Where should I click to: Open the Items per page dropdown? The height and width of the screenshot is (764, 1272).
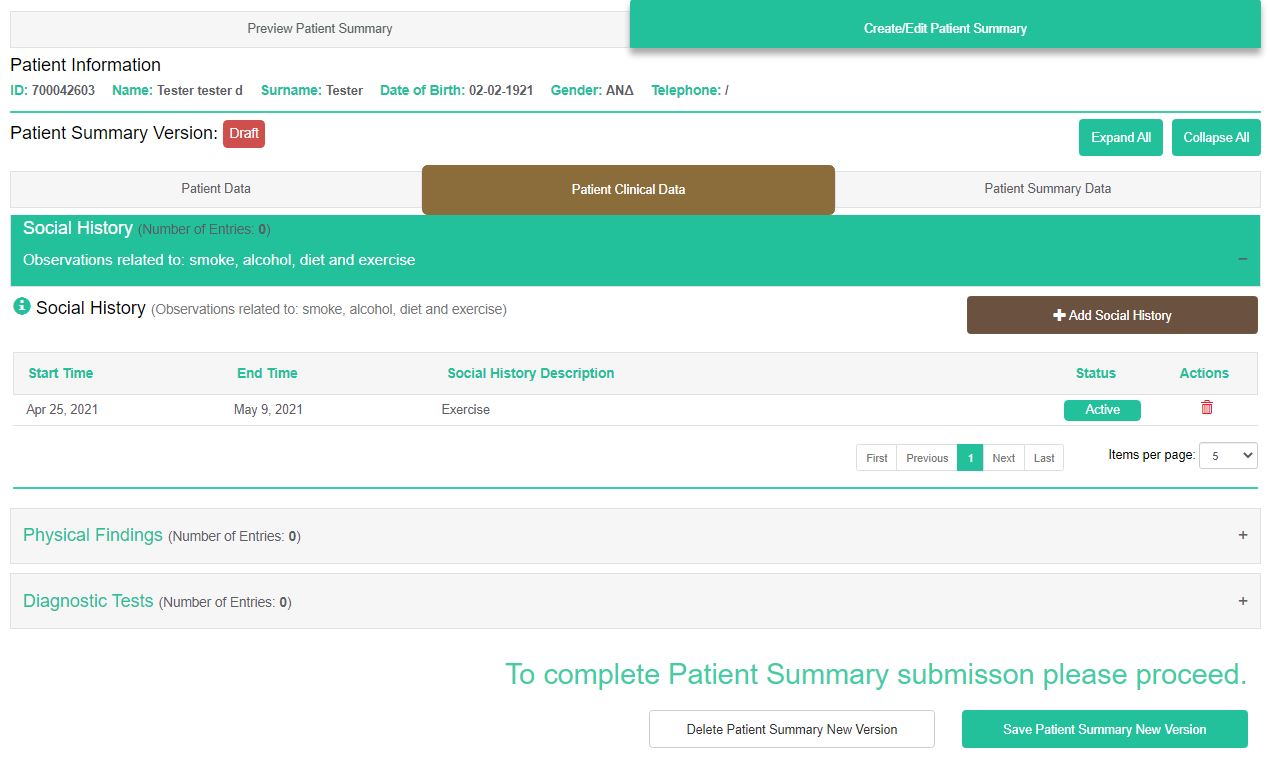coord(1227,455)
